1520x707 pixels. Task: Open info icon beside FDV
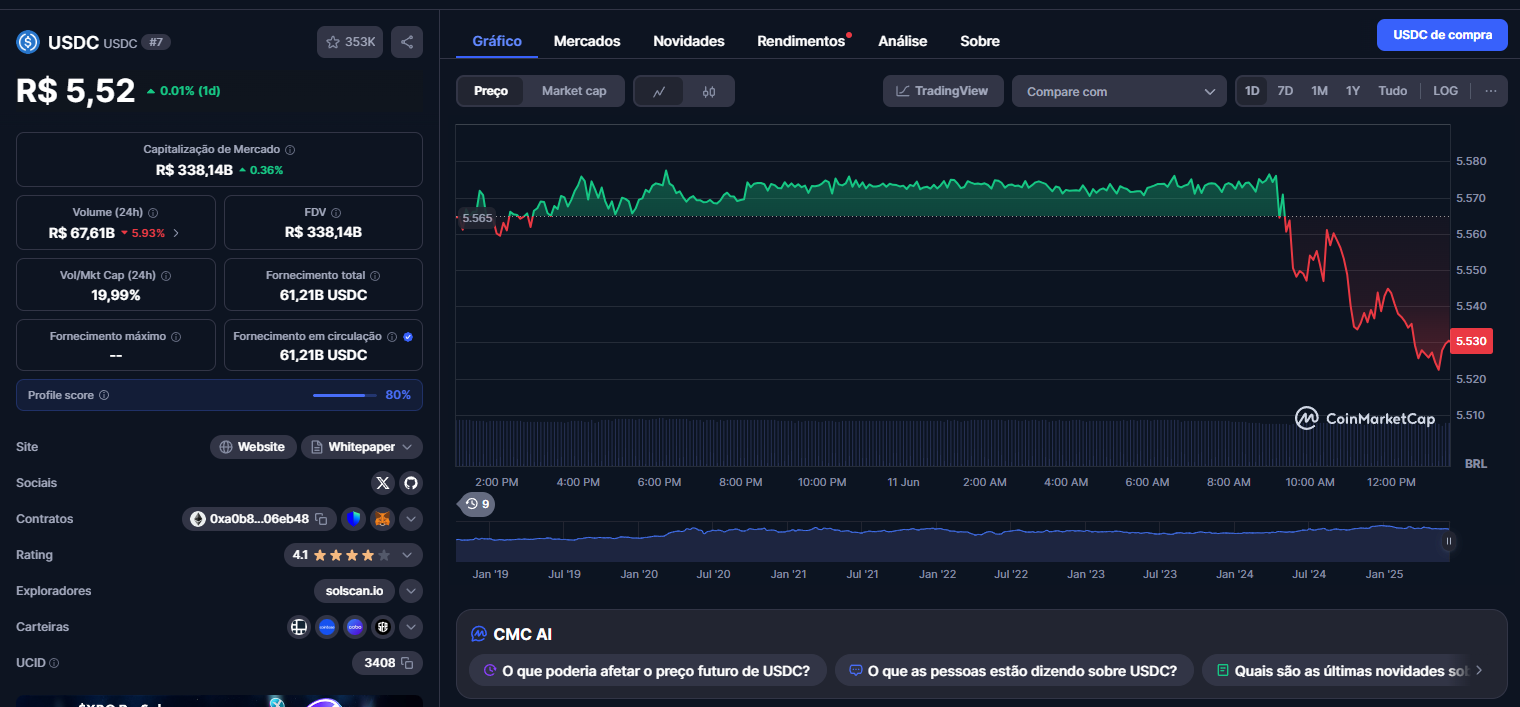[x=336, y=213]
